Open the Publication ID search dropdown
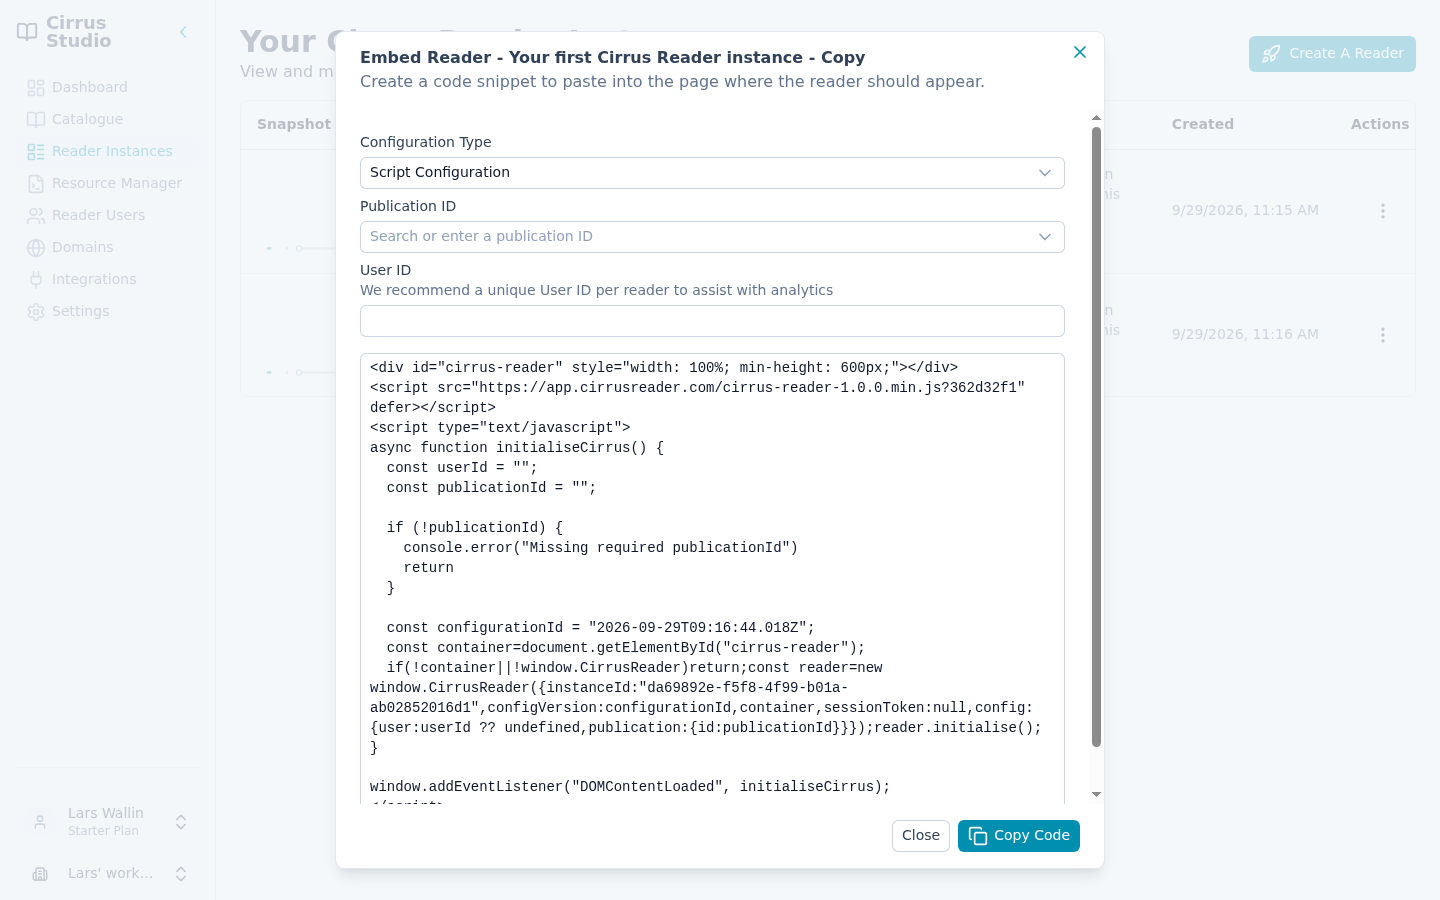This screenshot has height=900, width=1440. pyautogui.click(x=712, y=237)
